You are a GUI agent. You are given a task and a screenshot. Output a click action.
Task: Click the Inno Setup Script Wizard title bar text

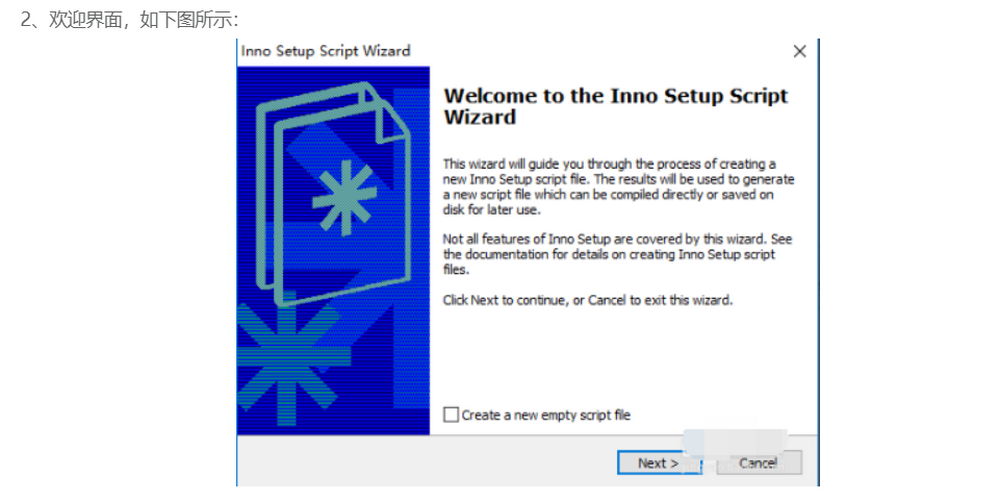tap(325, 51)
